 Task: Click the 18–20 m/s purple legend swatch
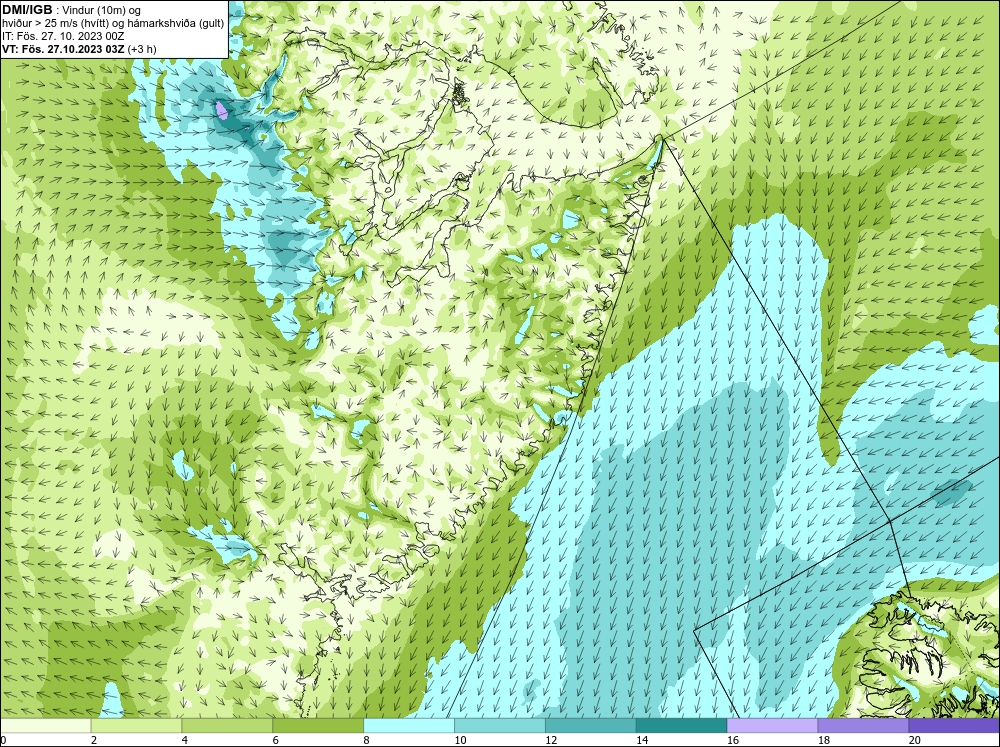(864, 726)
